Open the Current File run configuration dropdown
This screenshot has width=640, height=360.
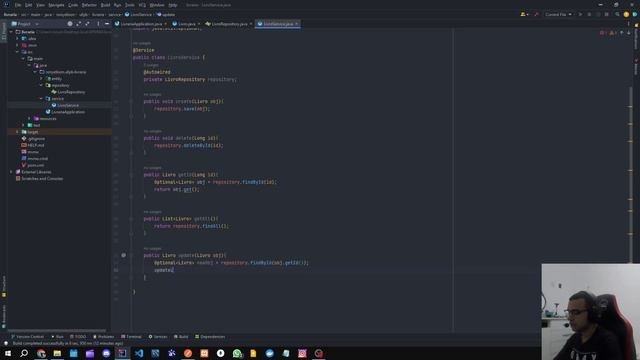tap(558, 14)
